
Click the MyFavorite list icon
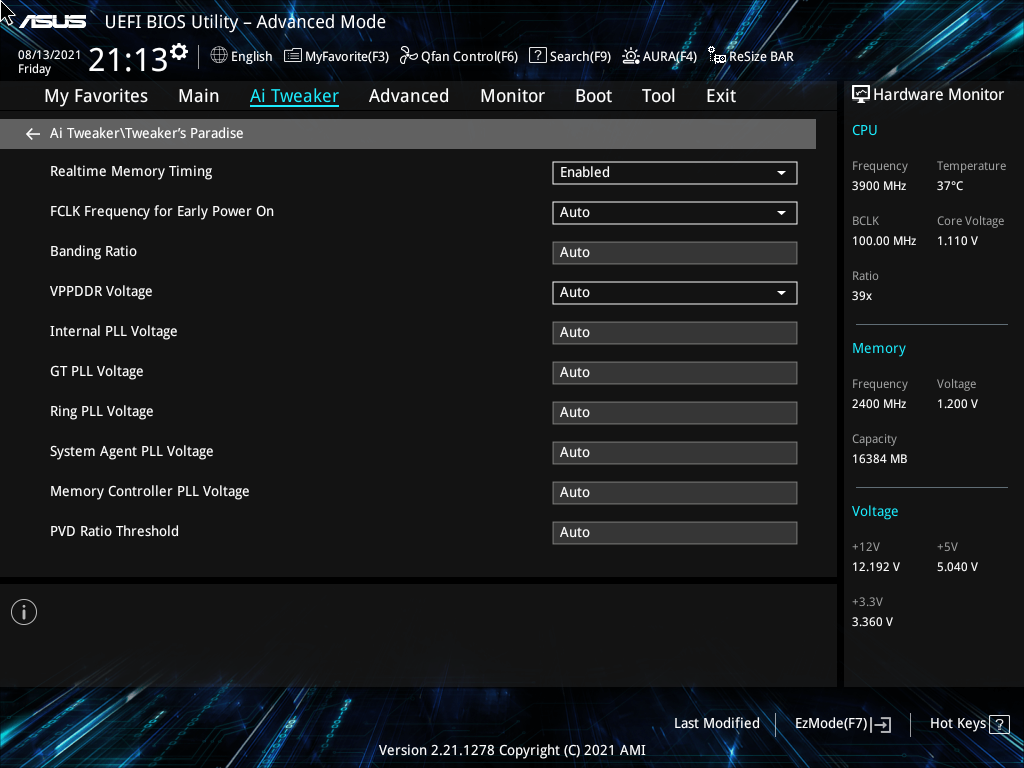click(x=293, y=56)
